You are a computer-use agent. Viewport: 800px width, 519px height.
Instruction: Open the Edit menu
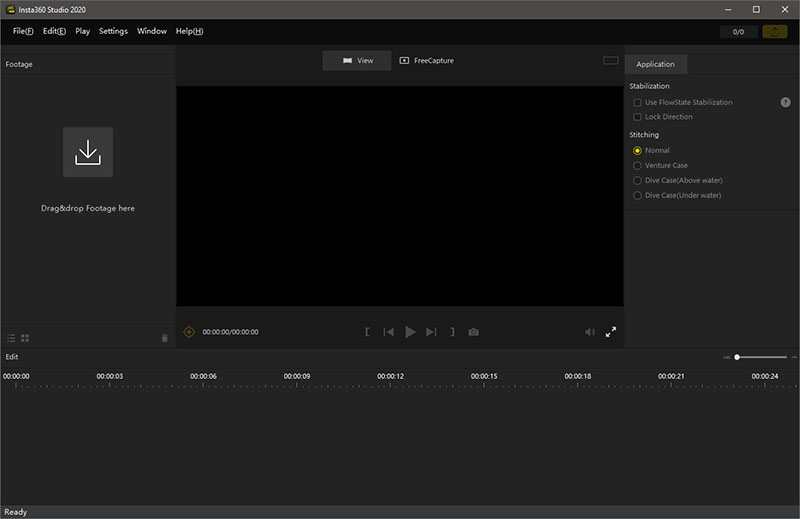[54, 31]
